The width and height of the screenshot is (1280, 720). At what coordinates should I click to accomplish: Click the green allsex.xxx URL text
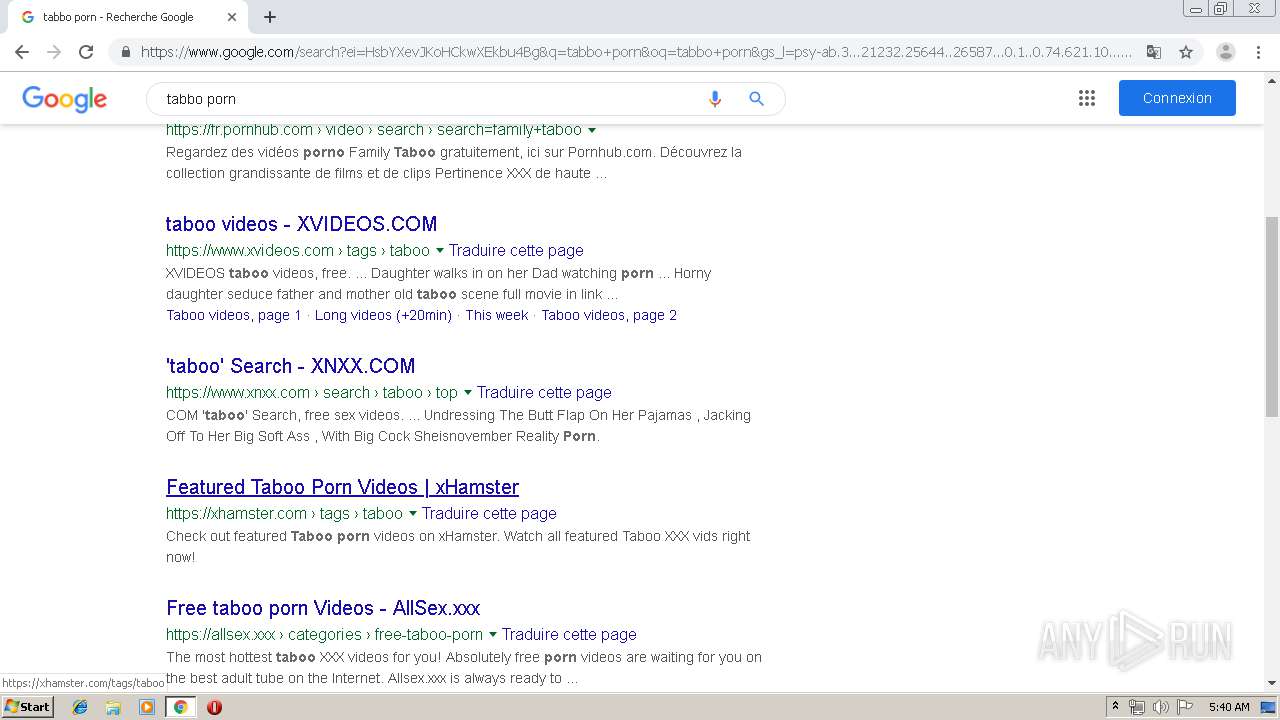pyautogui.click(x=324, y=635)
